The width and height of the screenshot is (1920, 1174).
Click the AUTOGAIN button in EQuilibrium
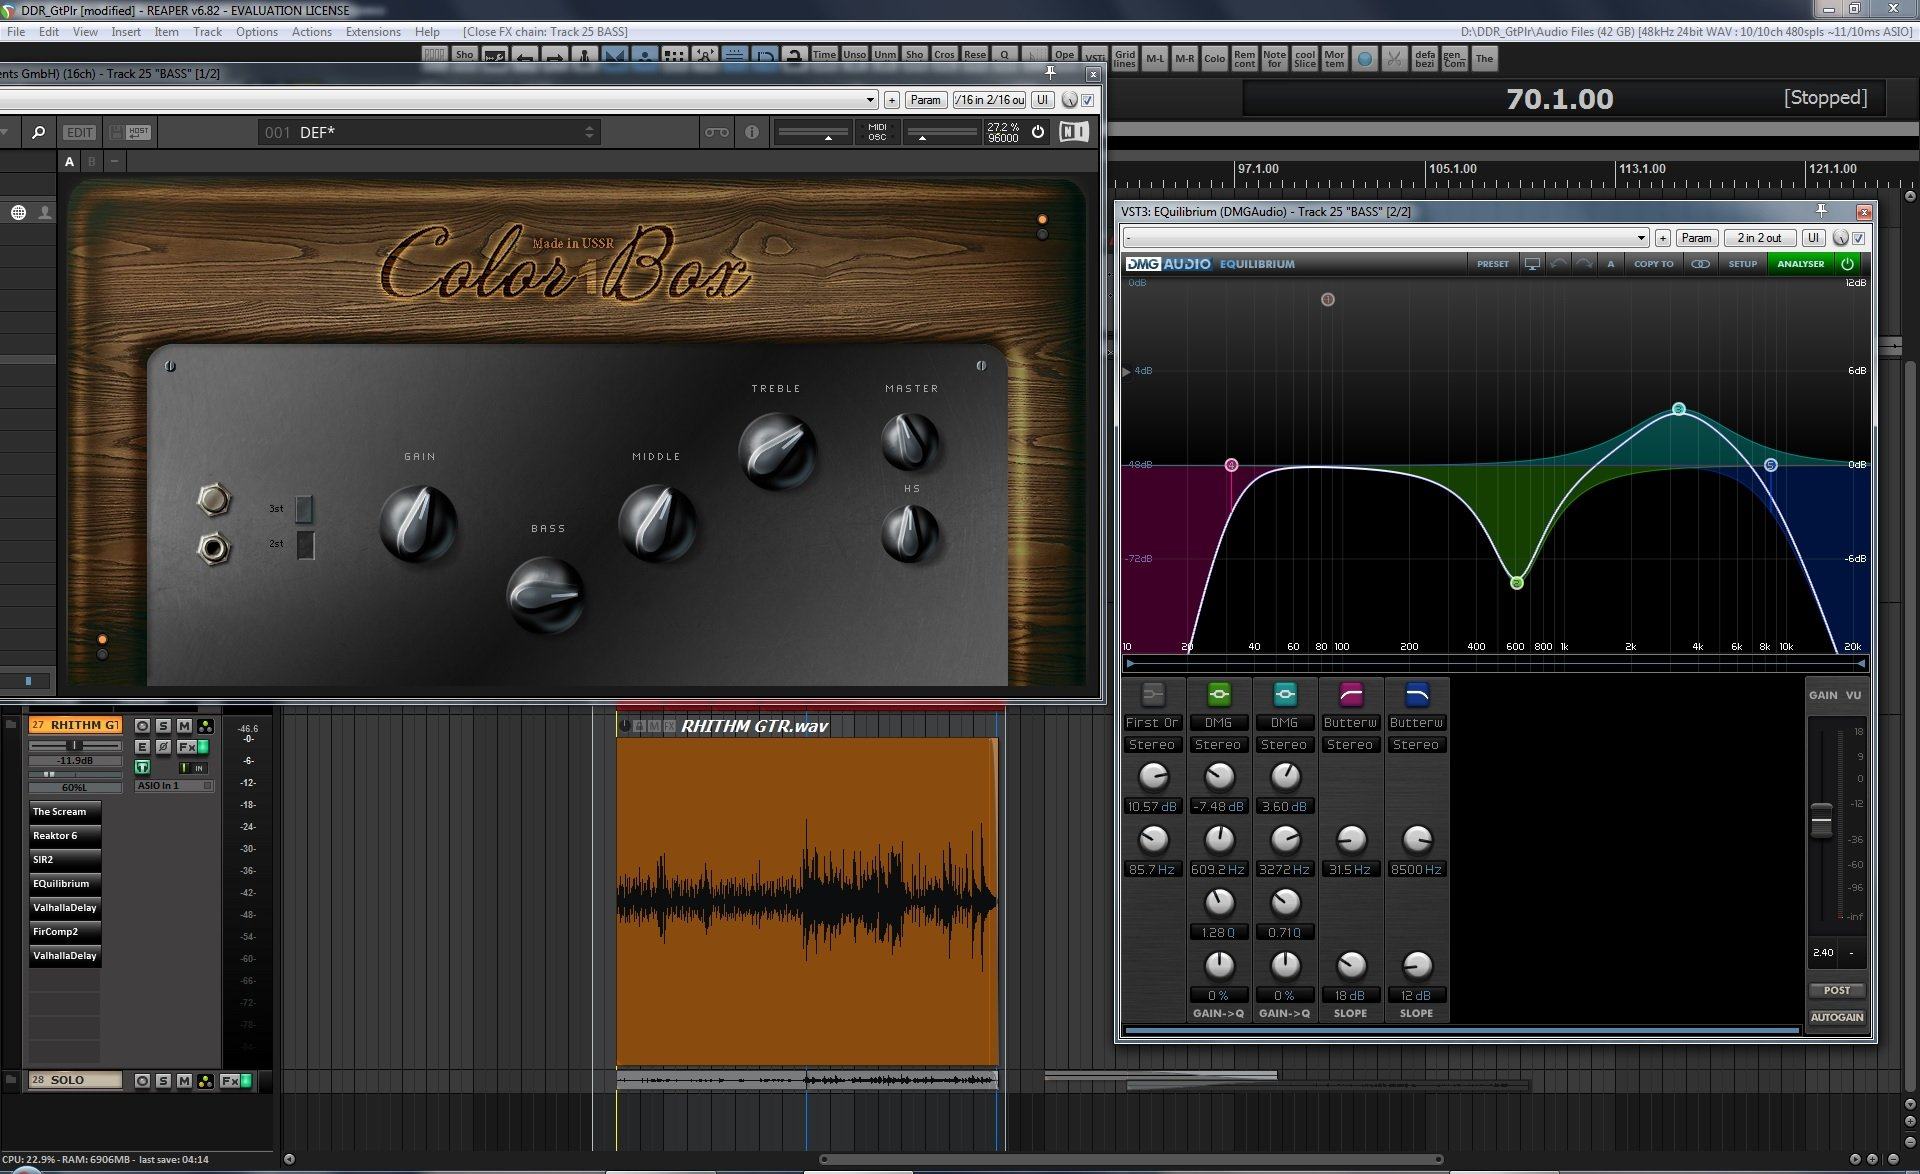pos(1836,1017)
